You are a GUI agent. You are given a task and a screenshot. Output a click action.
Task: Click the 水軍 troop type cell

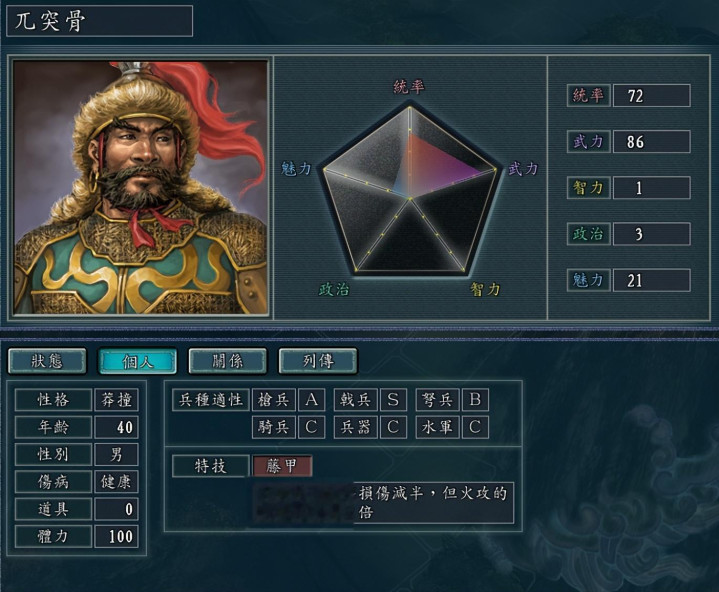click(x=437, y=427)
